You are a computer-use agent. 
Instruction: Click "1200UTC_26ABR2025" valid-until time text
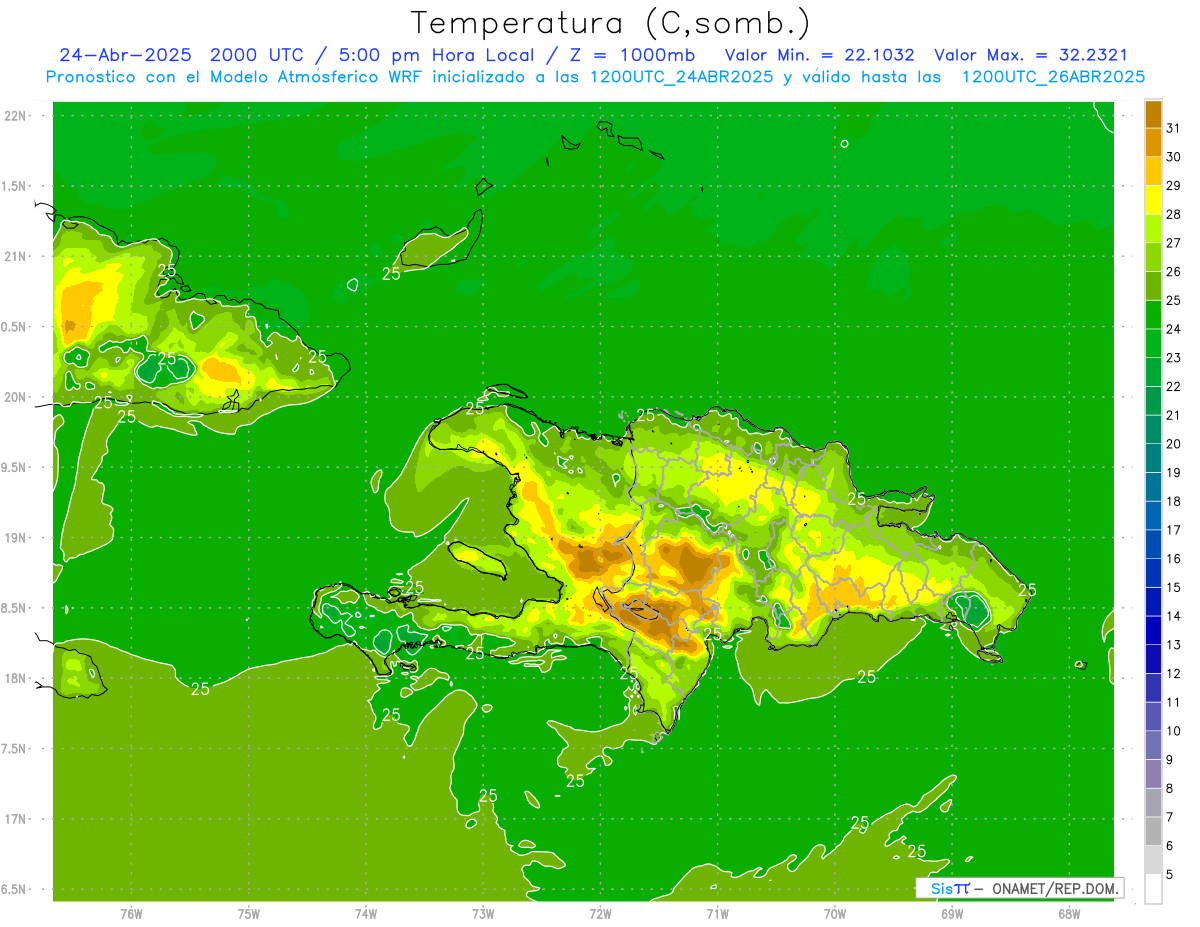(1053, 77)
